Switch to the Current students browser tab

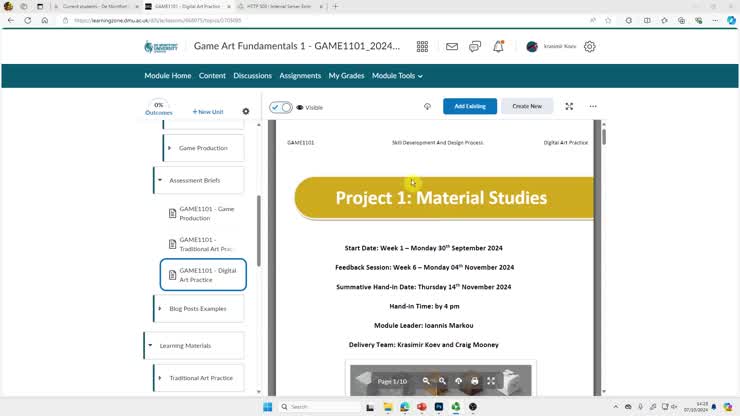click(95, 7)
